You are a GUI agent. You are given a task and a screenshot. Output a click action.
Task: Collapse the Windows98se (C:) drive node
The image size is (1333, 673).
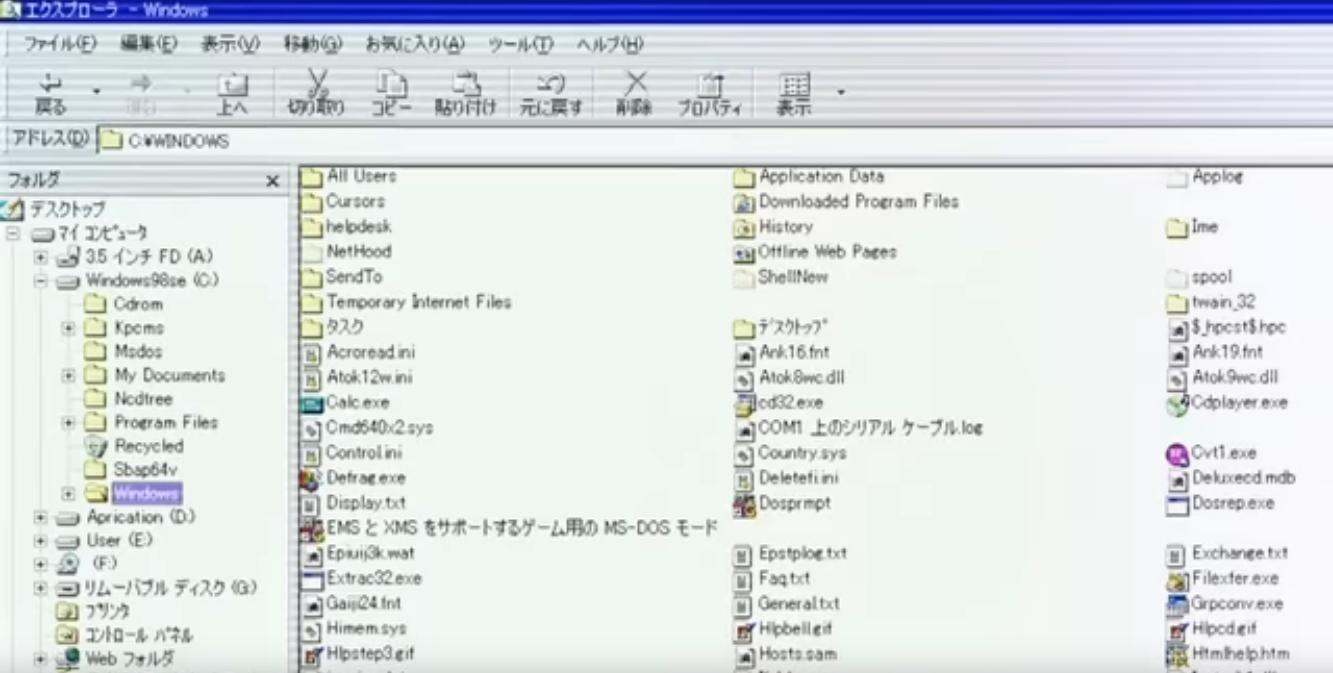[x=41, y=281]
